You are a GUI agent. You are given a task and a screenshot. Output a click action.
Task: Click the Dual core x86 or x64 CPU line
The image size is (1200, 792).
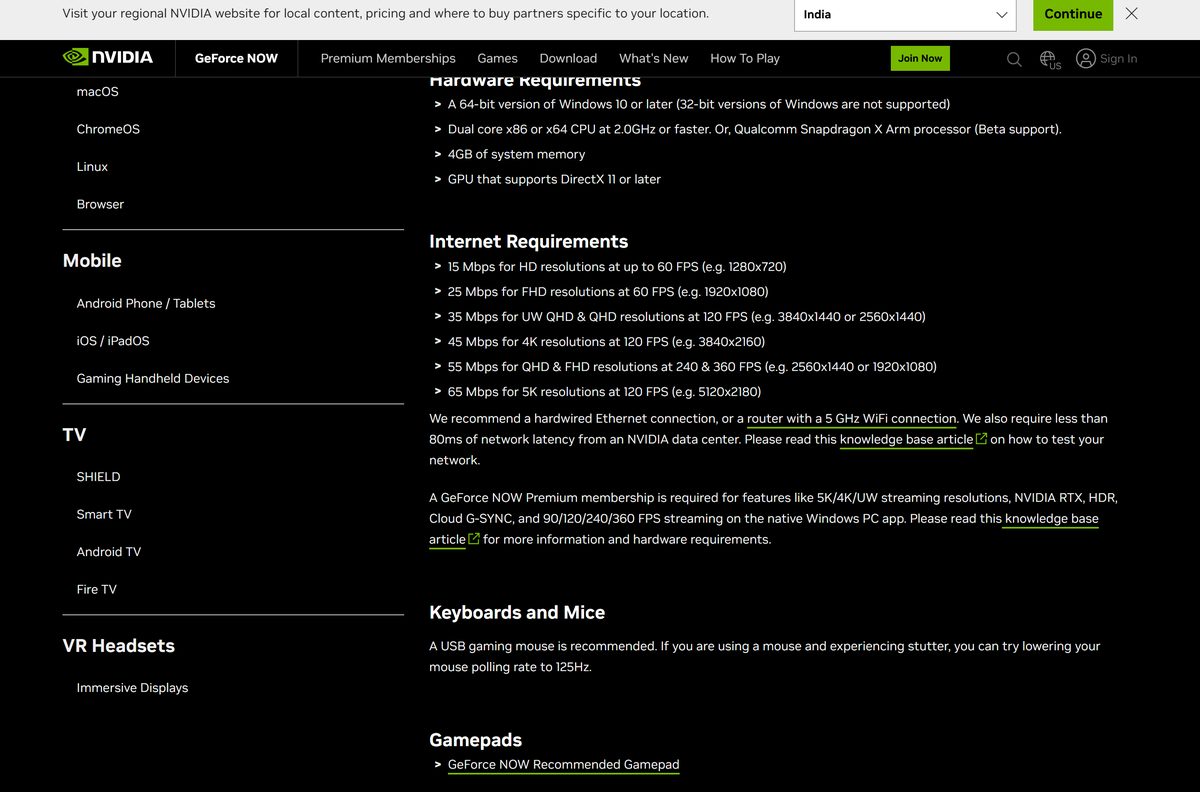point(755,129)
